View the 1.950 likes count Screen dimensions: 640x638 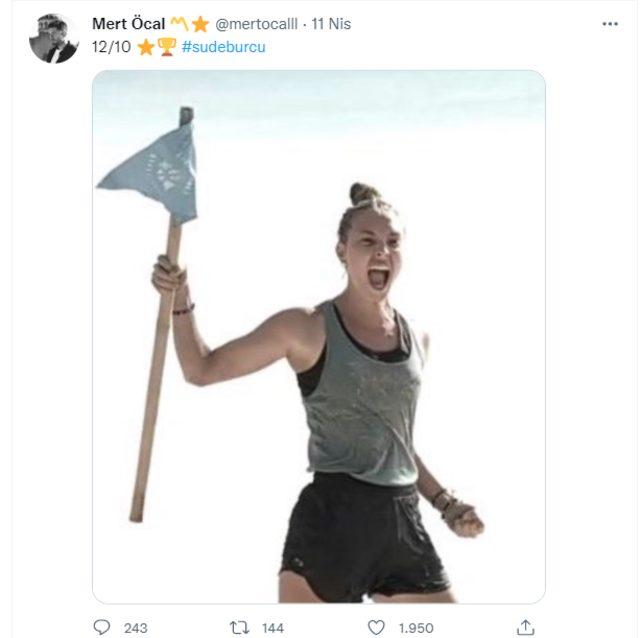click(416, 628)
